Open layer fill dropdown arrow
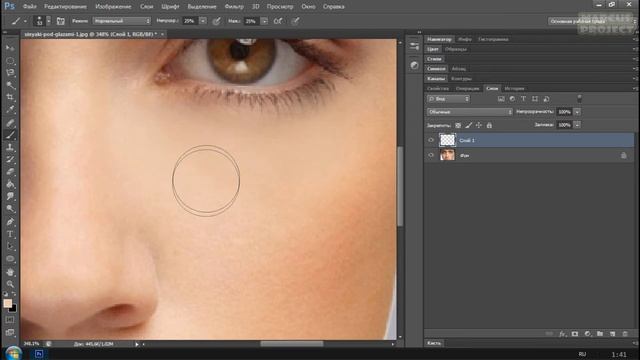Screen dimensions: 640x360 (577, 125)
